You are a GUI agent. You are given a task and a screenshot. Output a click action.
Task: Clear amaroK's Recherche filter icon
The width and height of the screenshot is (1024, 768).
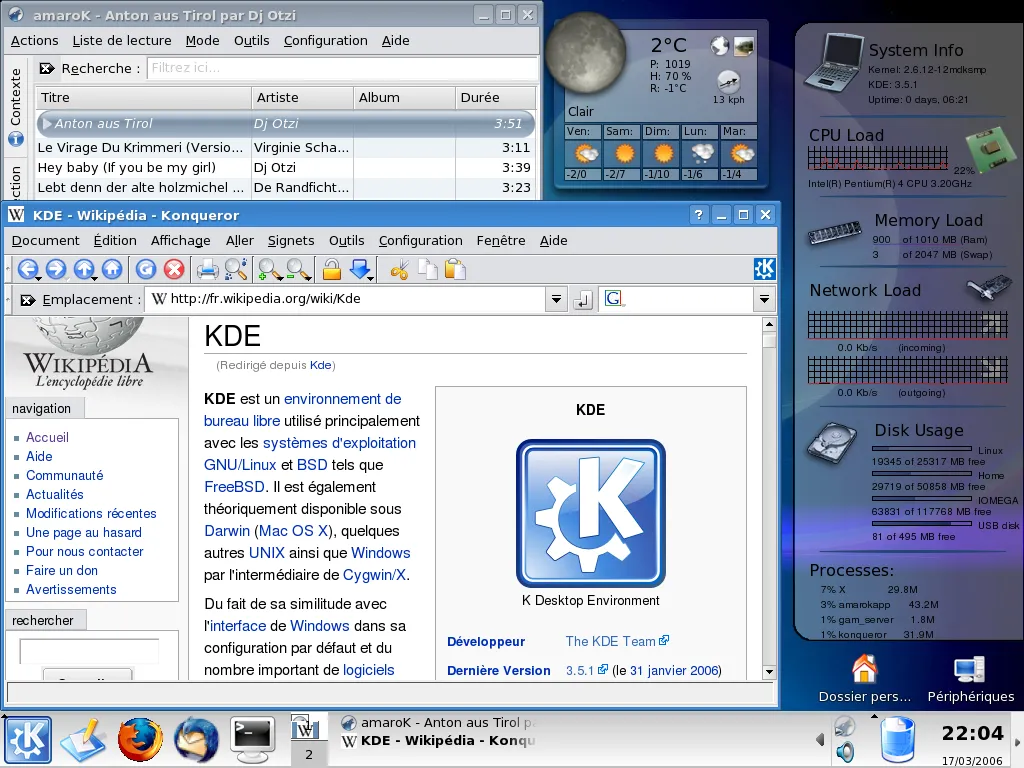(x=46, y=68)
